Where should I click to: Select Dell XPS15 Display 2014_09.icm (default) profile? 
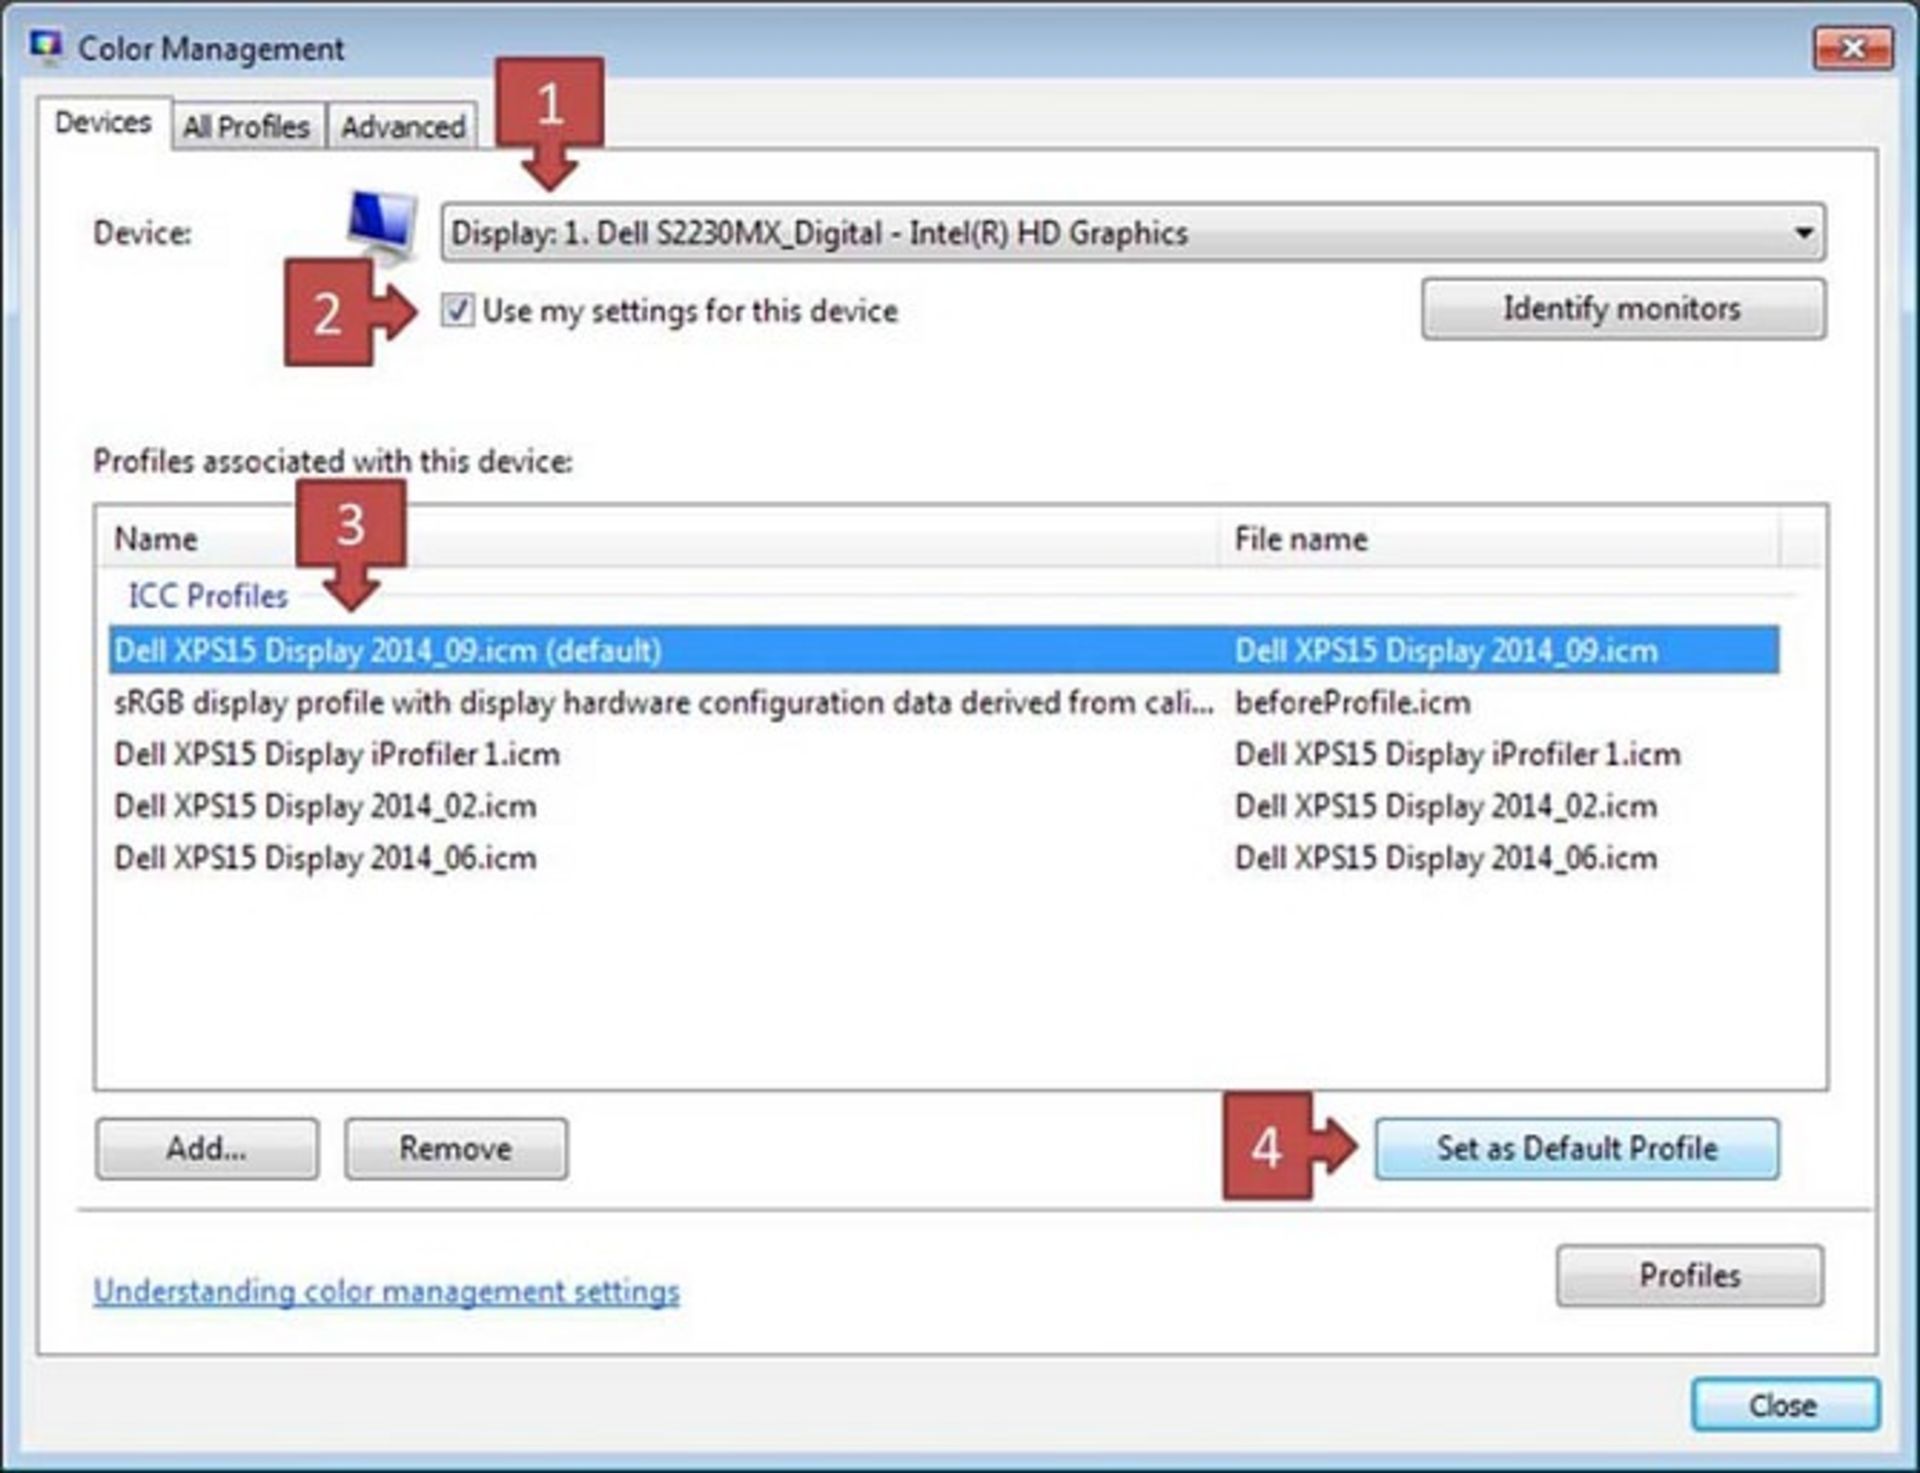click(944, 651)
